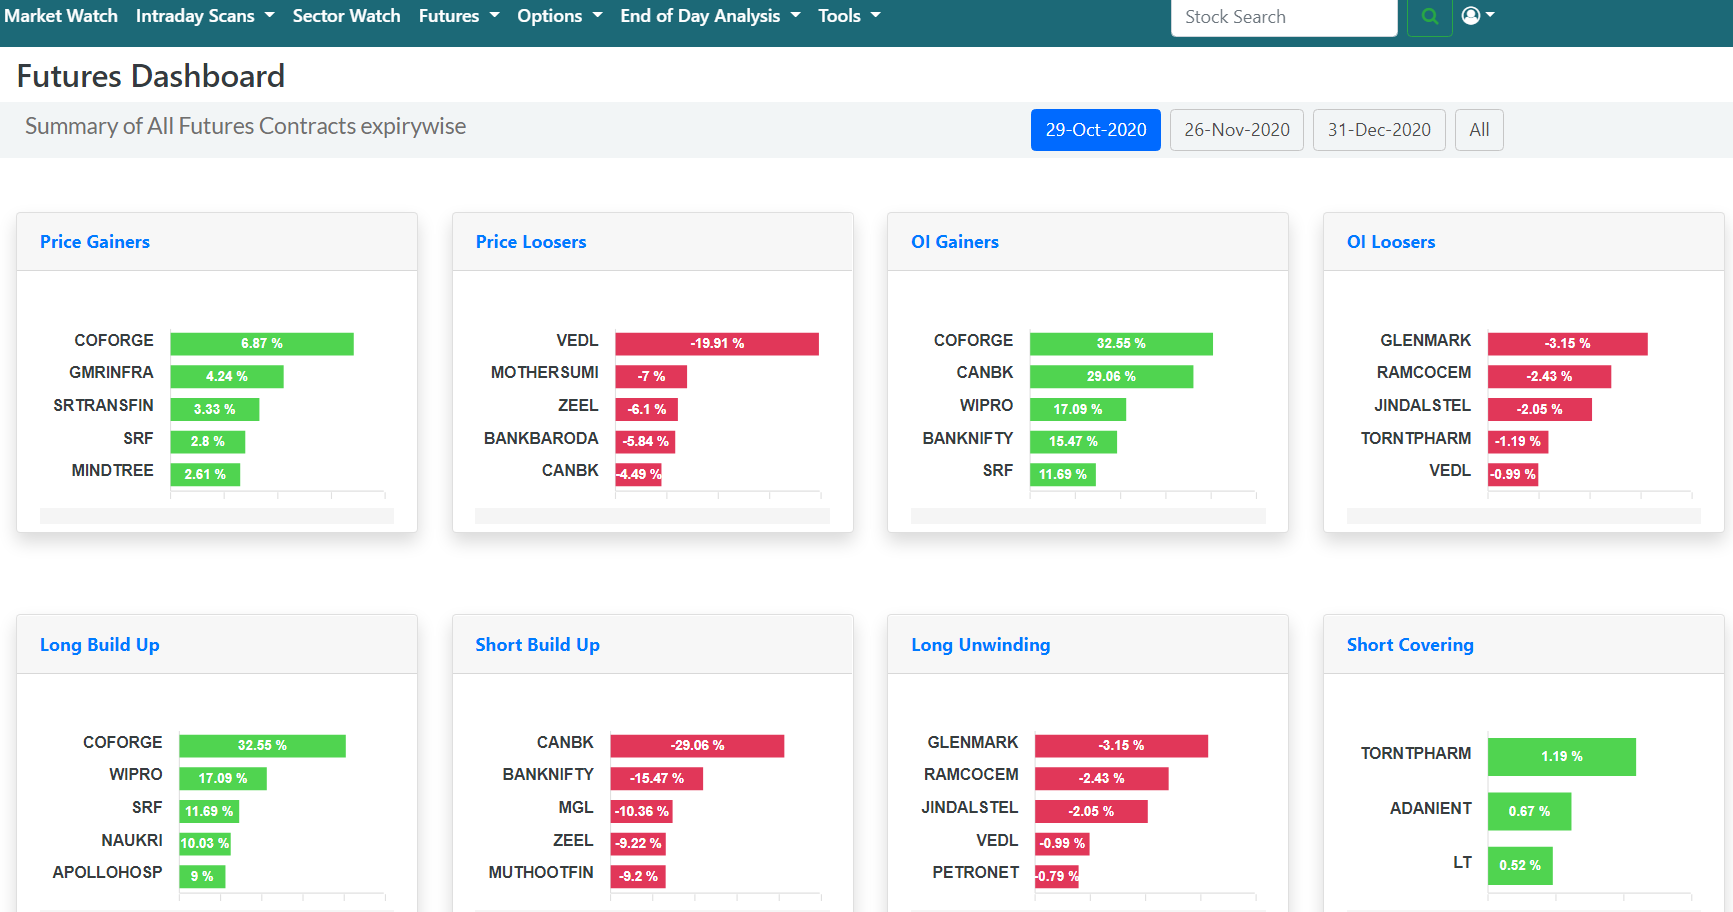Image resolution: width=1733 pixels, height=912 pixels.
Task: Select the 29-Oct-2020 expiry
Action: tap(1096, 130)
